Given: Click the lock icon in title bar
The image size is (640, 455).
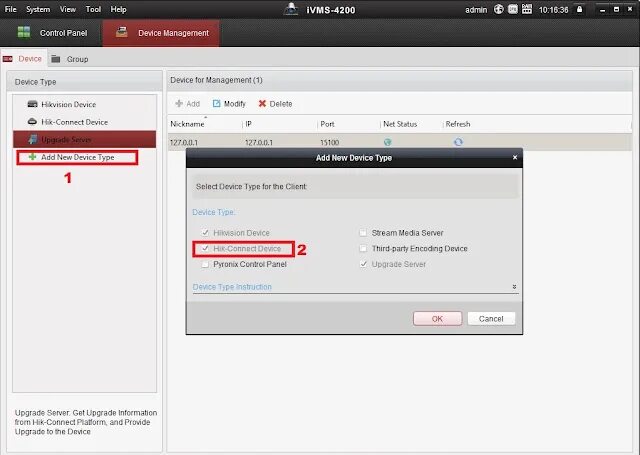Looking at the screenshot, I should [x=579, y=9].
